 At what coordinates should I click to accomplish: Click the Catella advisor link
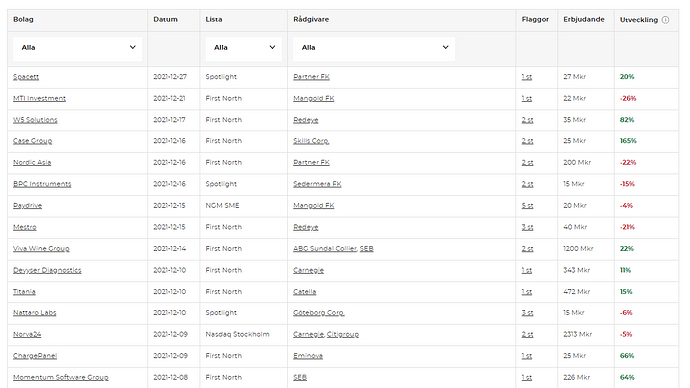click(305, 292)
